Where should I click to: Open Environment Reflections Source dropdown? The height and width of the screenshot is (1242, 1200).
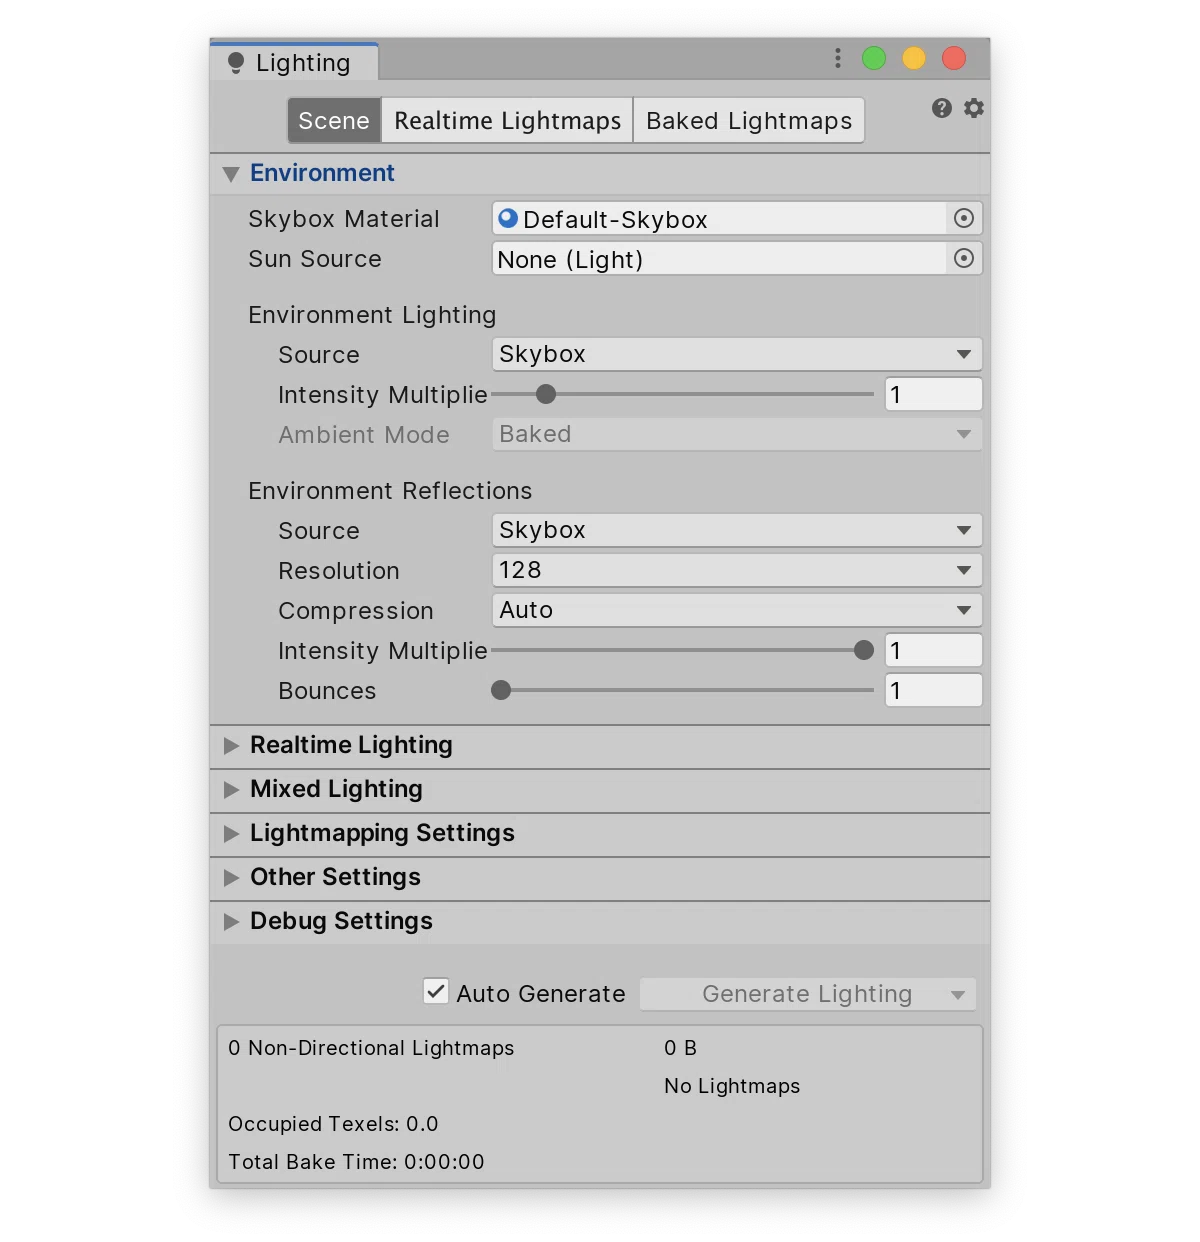point(737,530)
